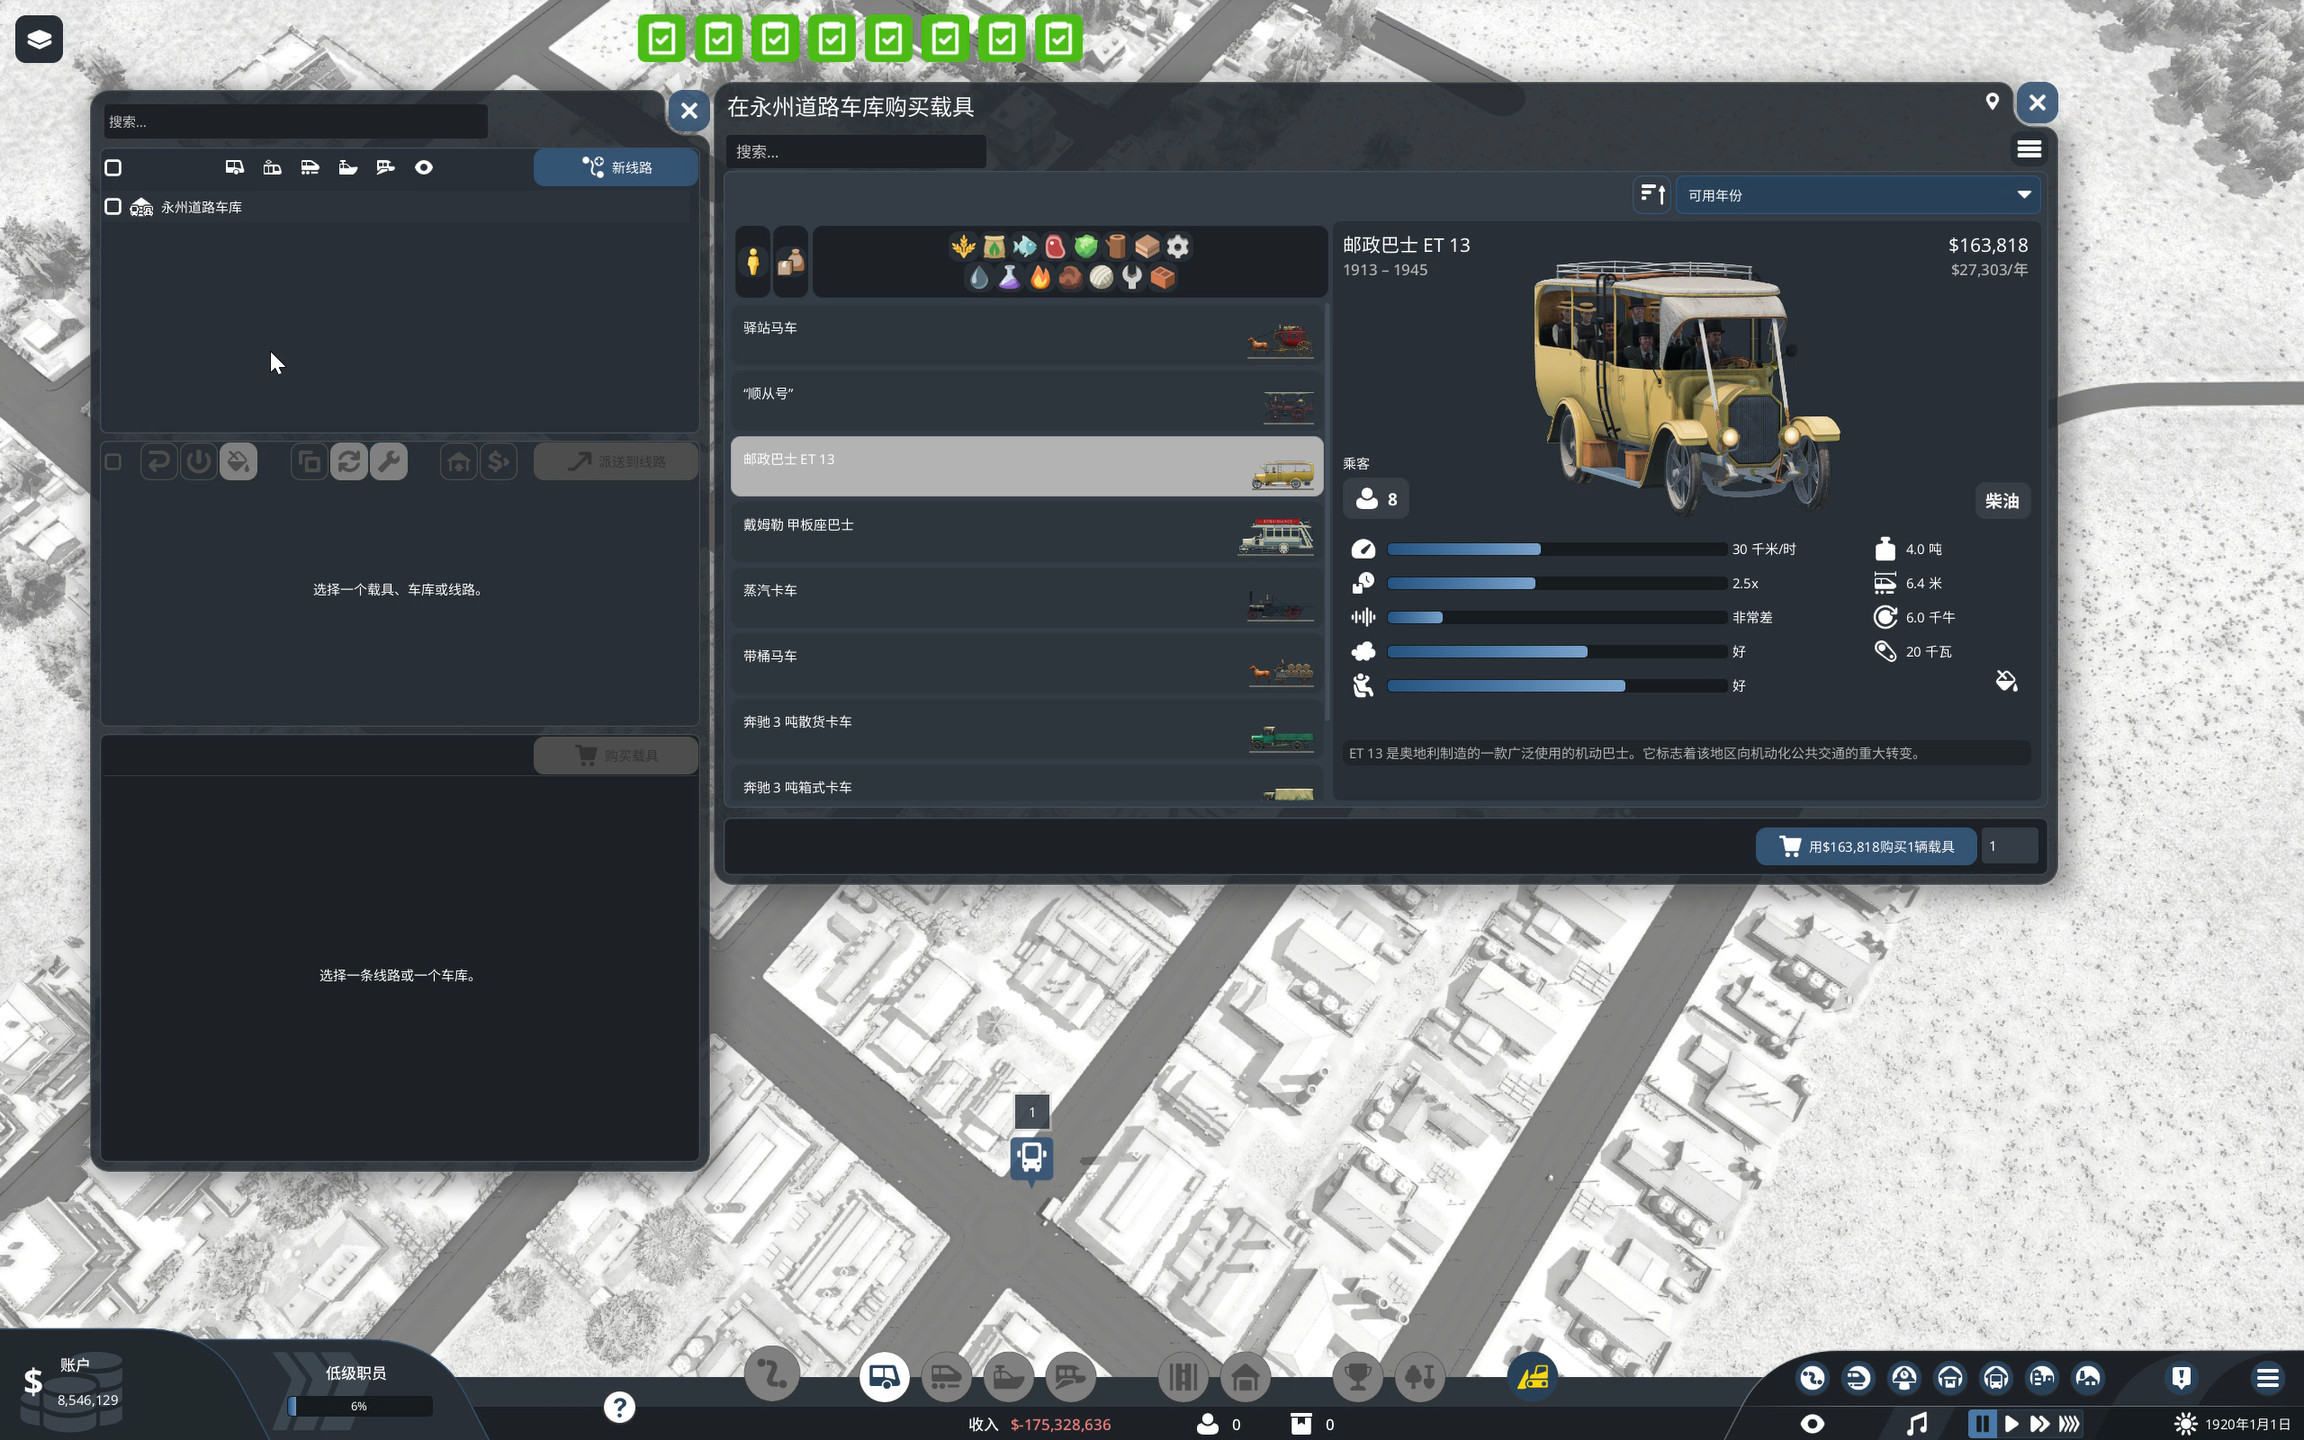Click the help question mark icon

(x=619, y=1407)
